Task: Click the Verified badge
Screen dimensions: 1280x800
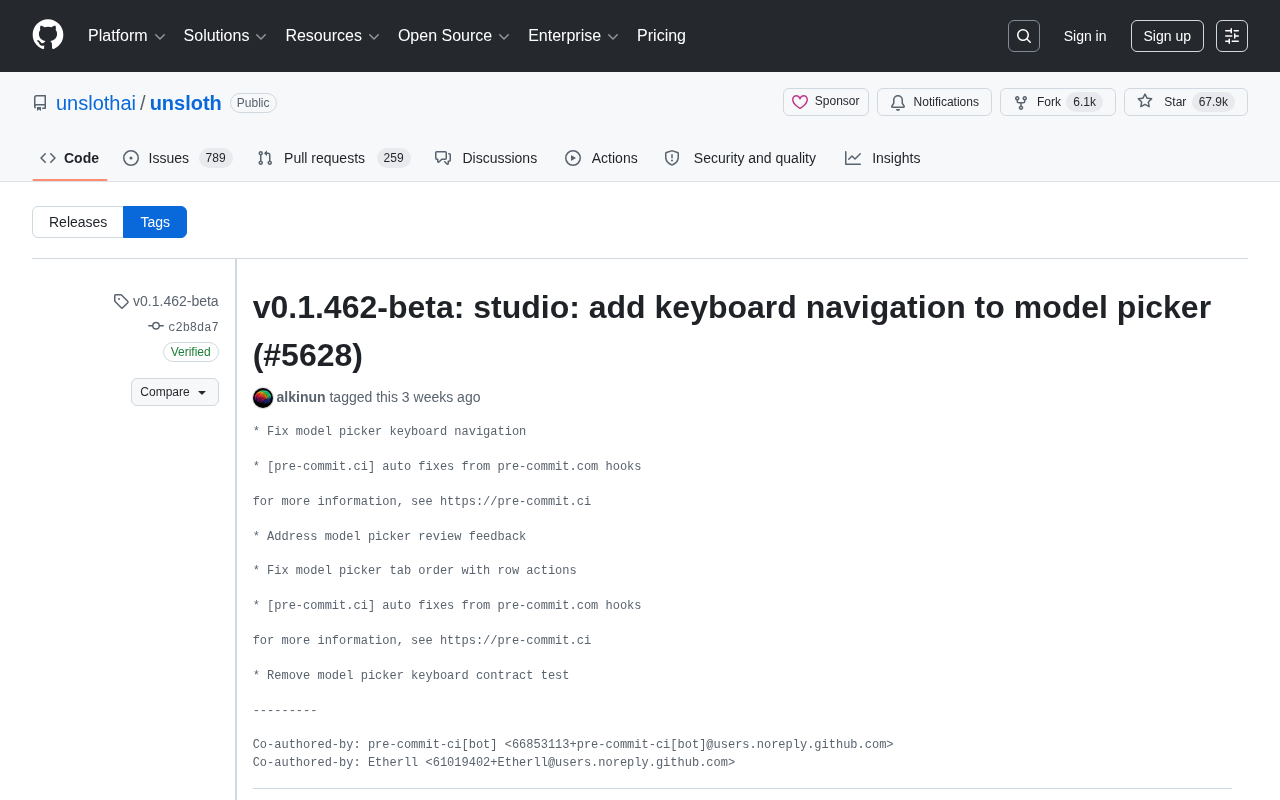Action: point(191,352)
